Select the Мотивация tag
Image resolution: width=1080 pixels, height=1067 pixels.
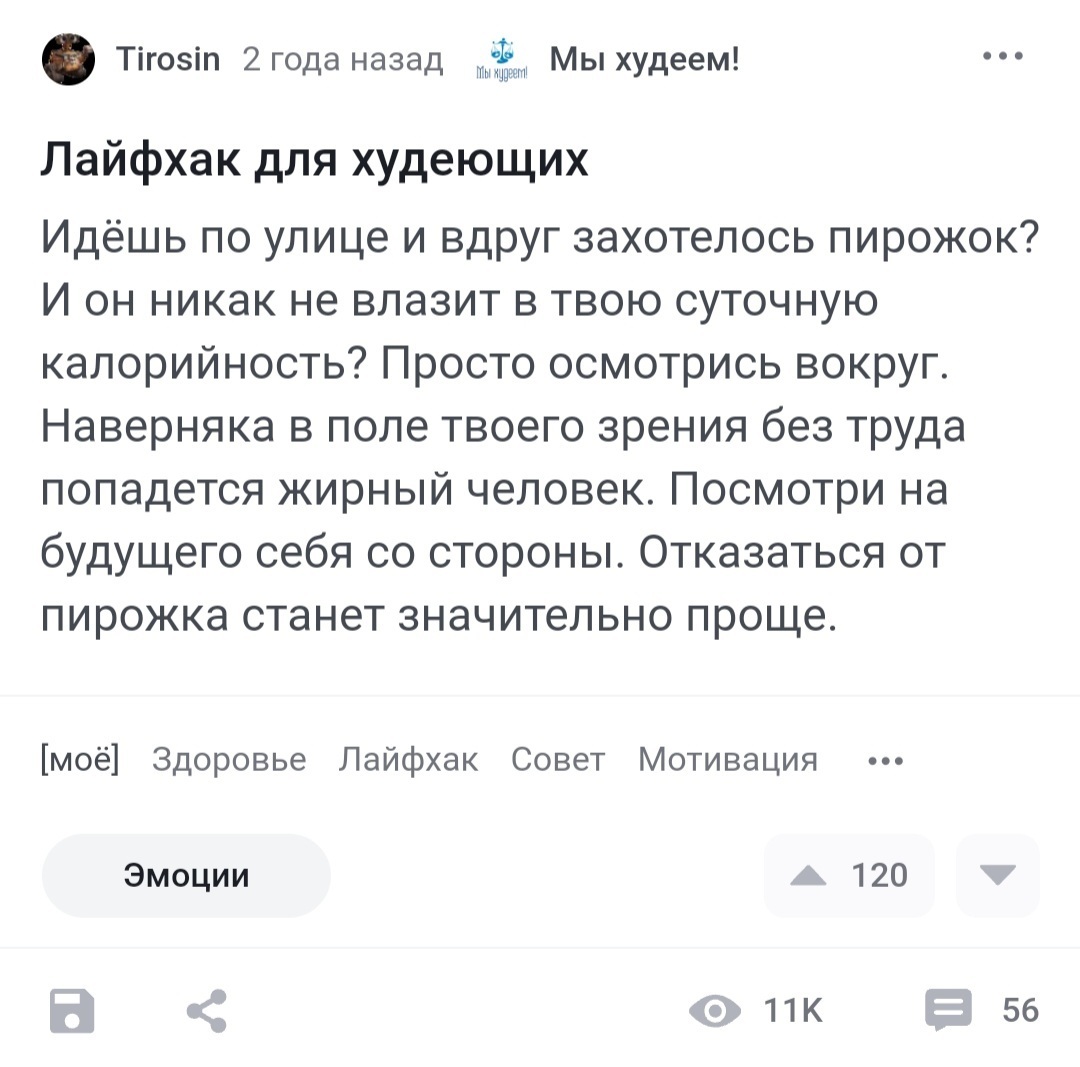click(x=727, y=760)
